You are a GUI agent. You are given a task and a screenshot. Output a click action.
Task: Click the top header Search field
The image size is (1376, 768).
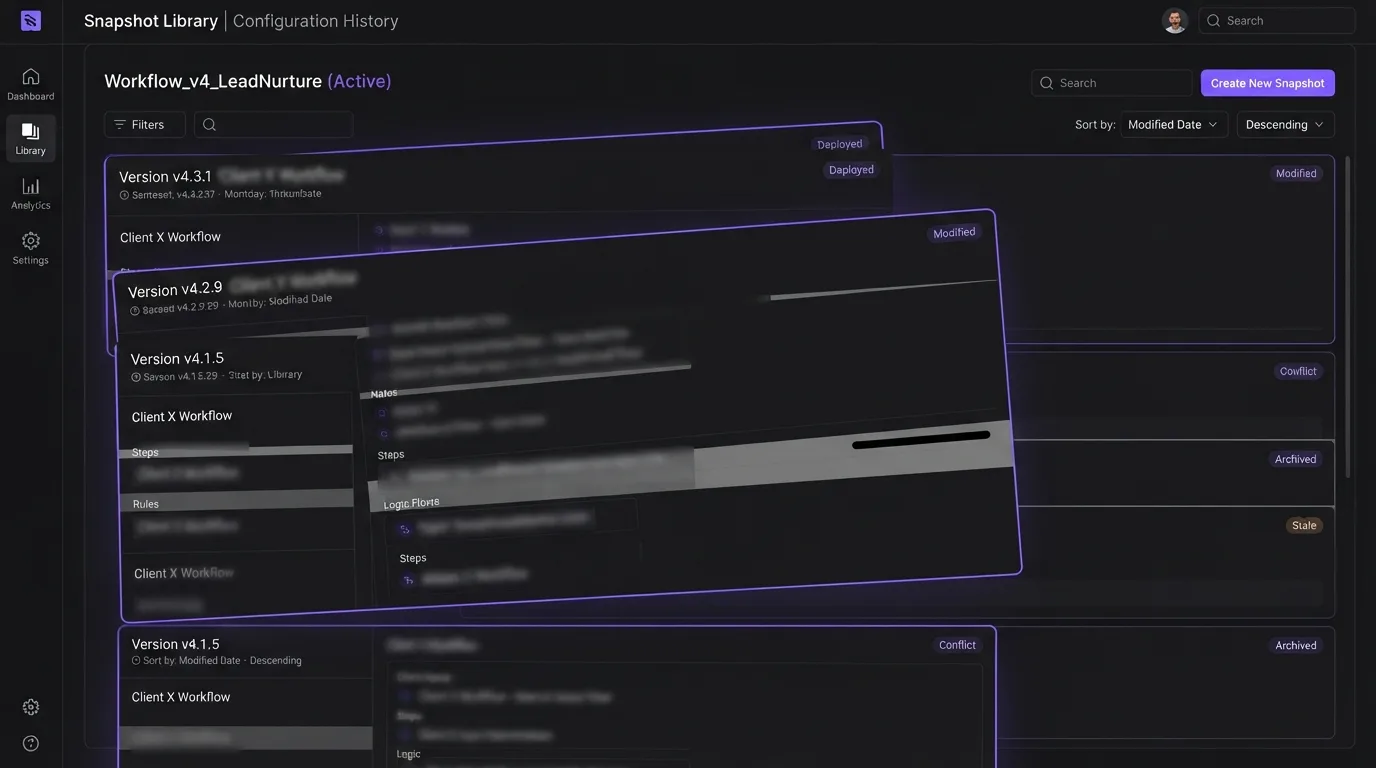pyautogui.click(x=1277, y=20)
